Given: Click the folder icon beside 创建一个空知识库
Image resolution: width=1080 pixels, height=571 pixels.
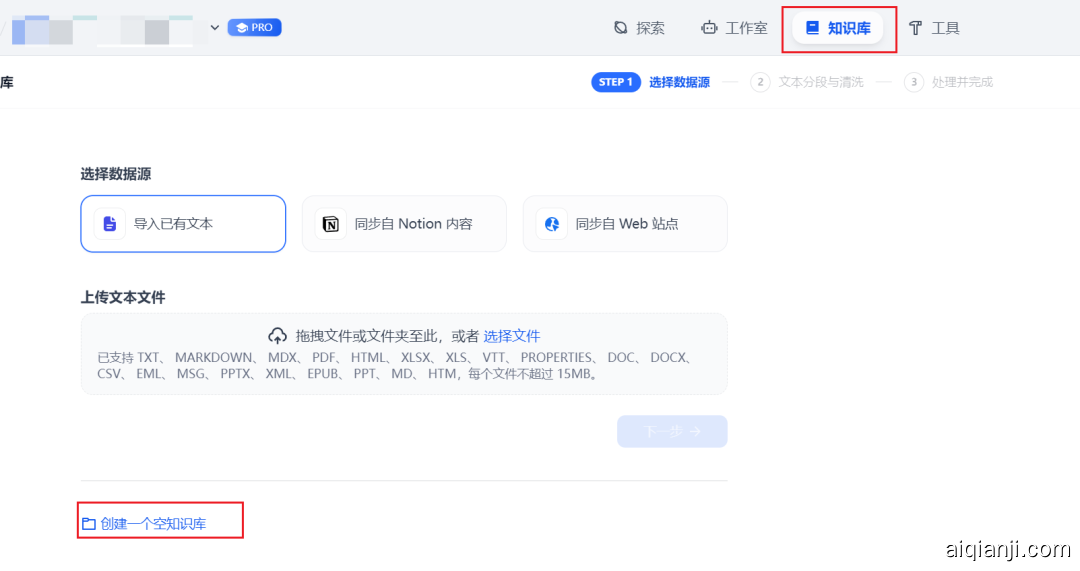Looking at the screenshot, I should 89,524.
